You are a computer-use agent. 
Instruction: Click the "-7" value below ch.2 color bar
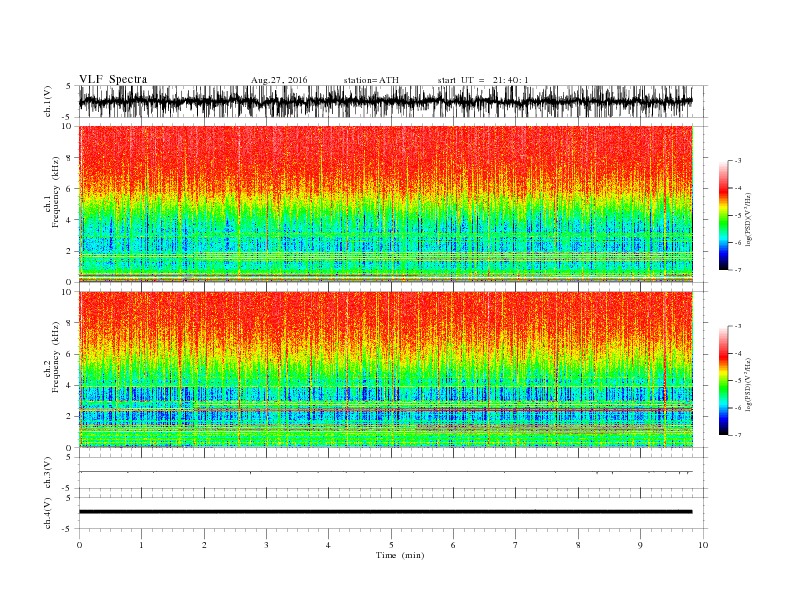(x=737, y=435)
